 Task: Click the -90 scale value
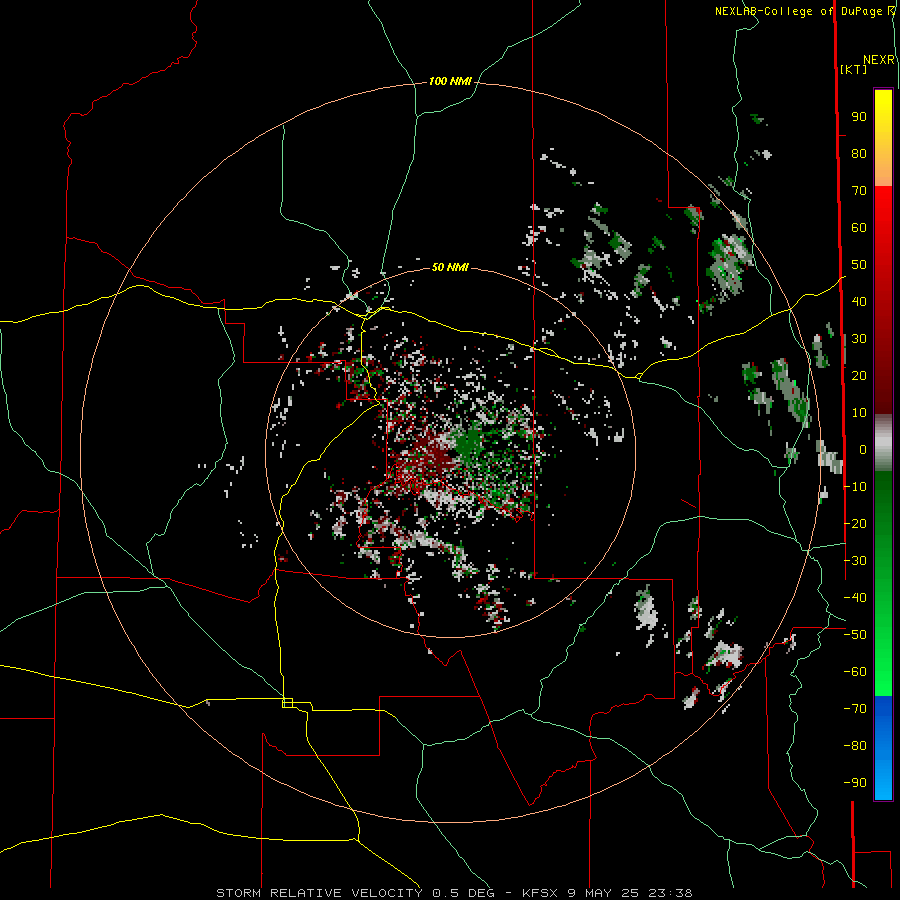tap(855, 783)
